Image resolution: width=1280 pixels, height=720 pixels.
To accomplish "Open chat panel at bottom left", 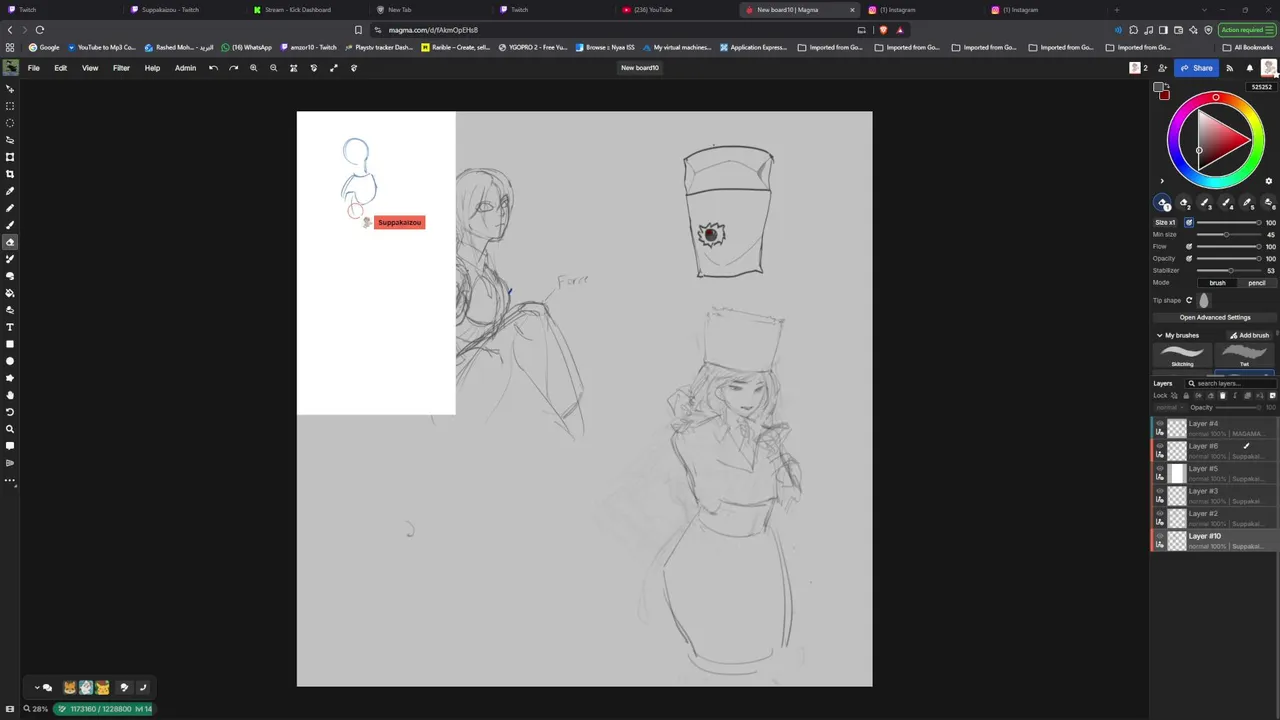I will tap(47, 688).
